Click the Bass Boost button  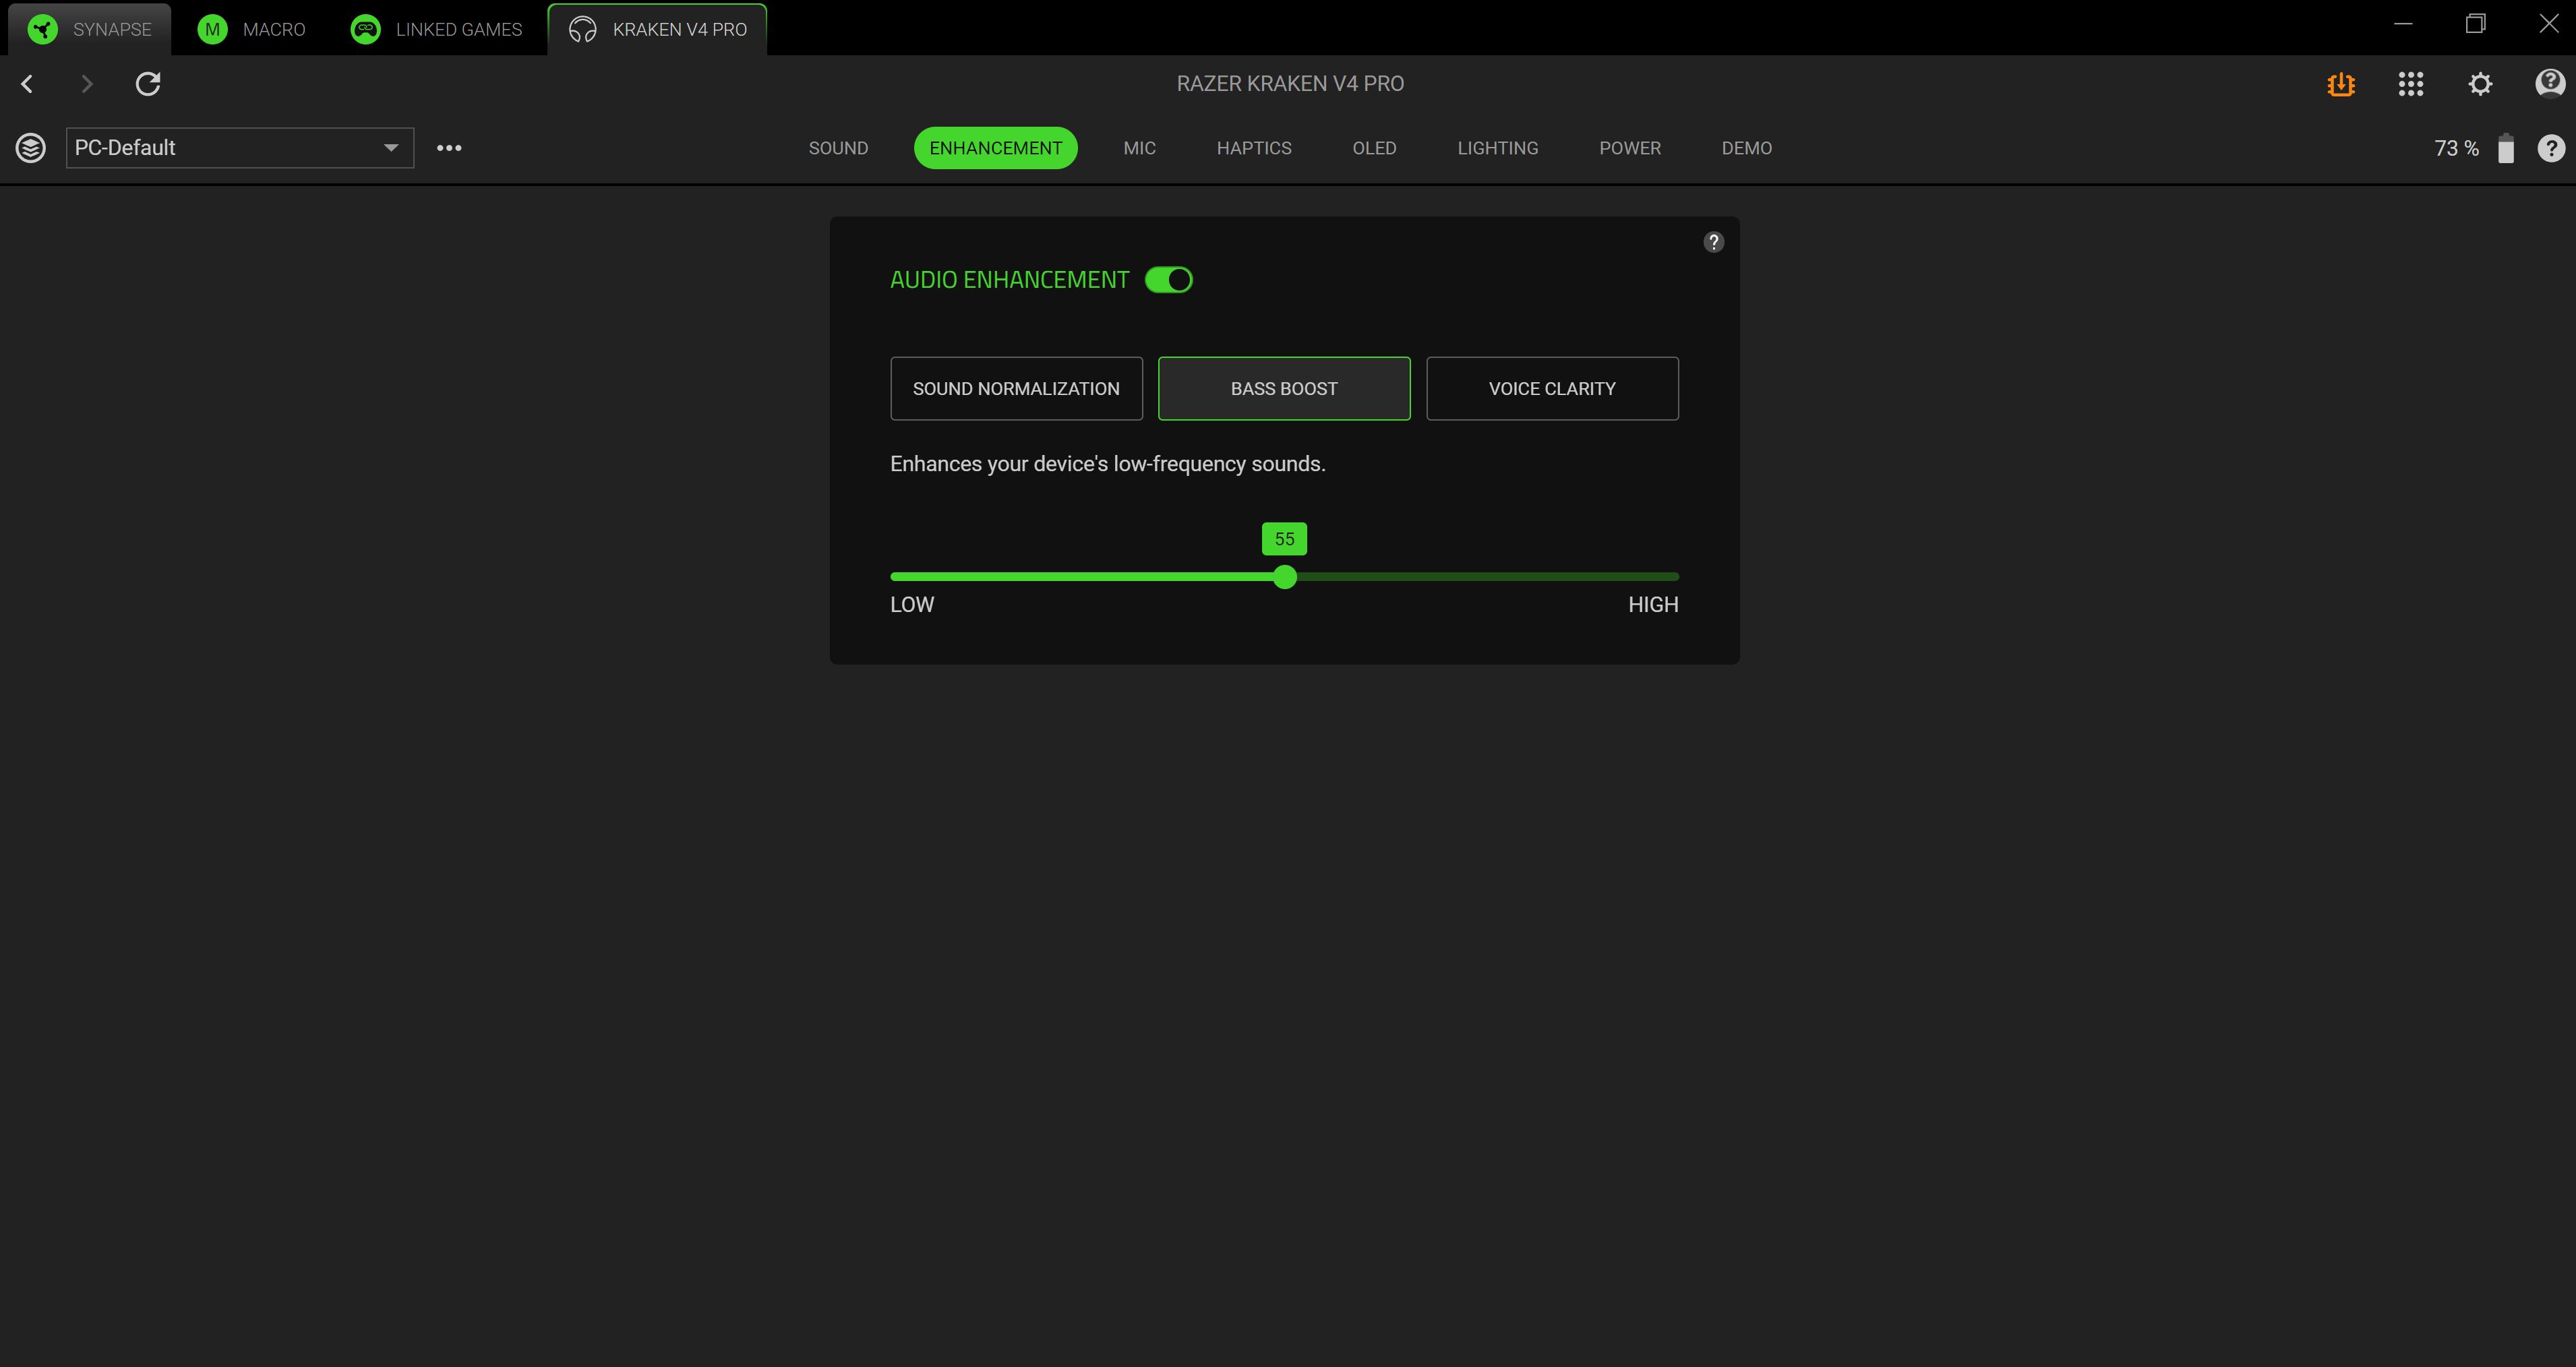pos(1284,388)
